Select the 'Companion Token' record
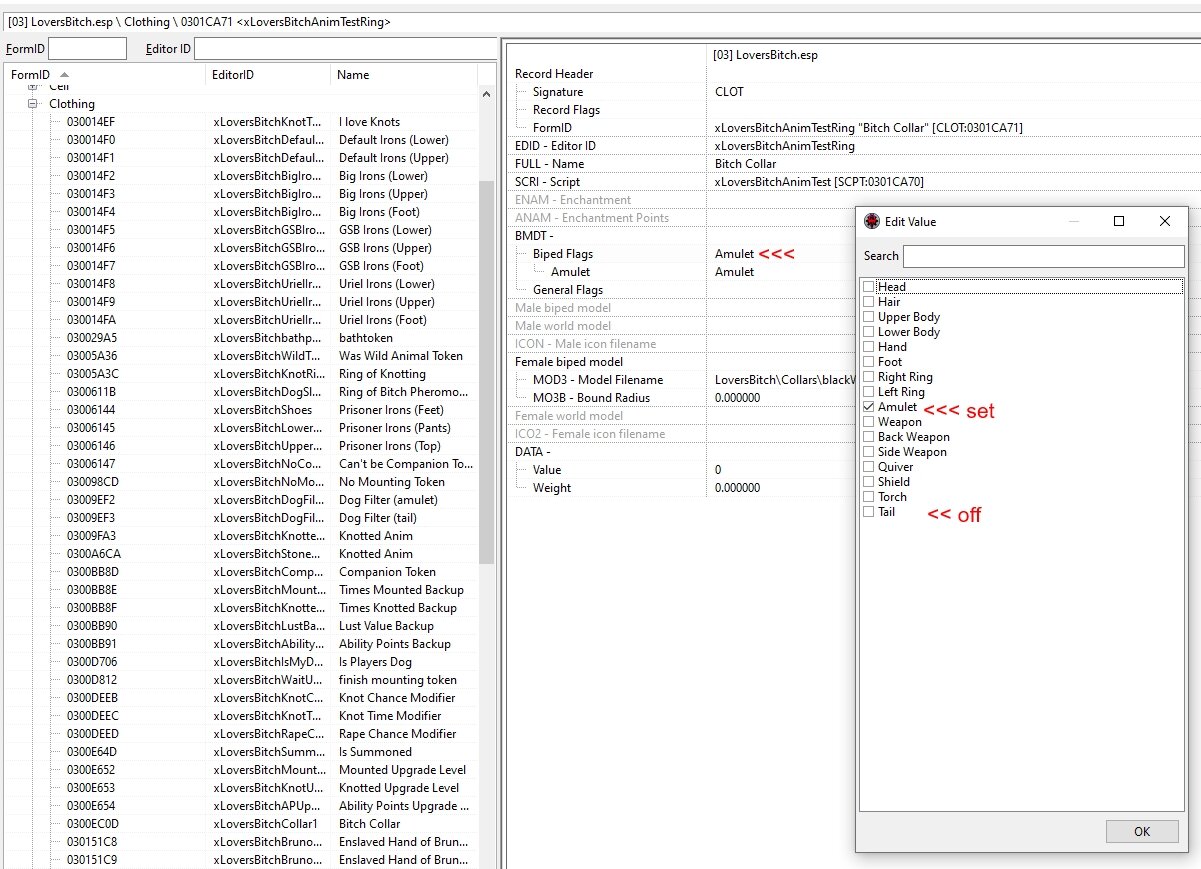 coord(240,572)
